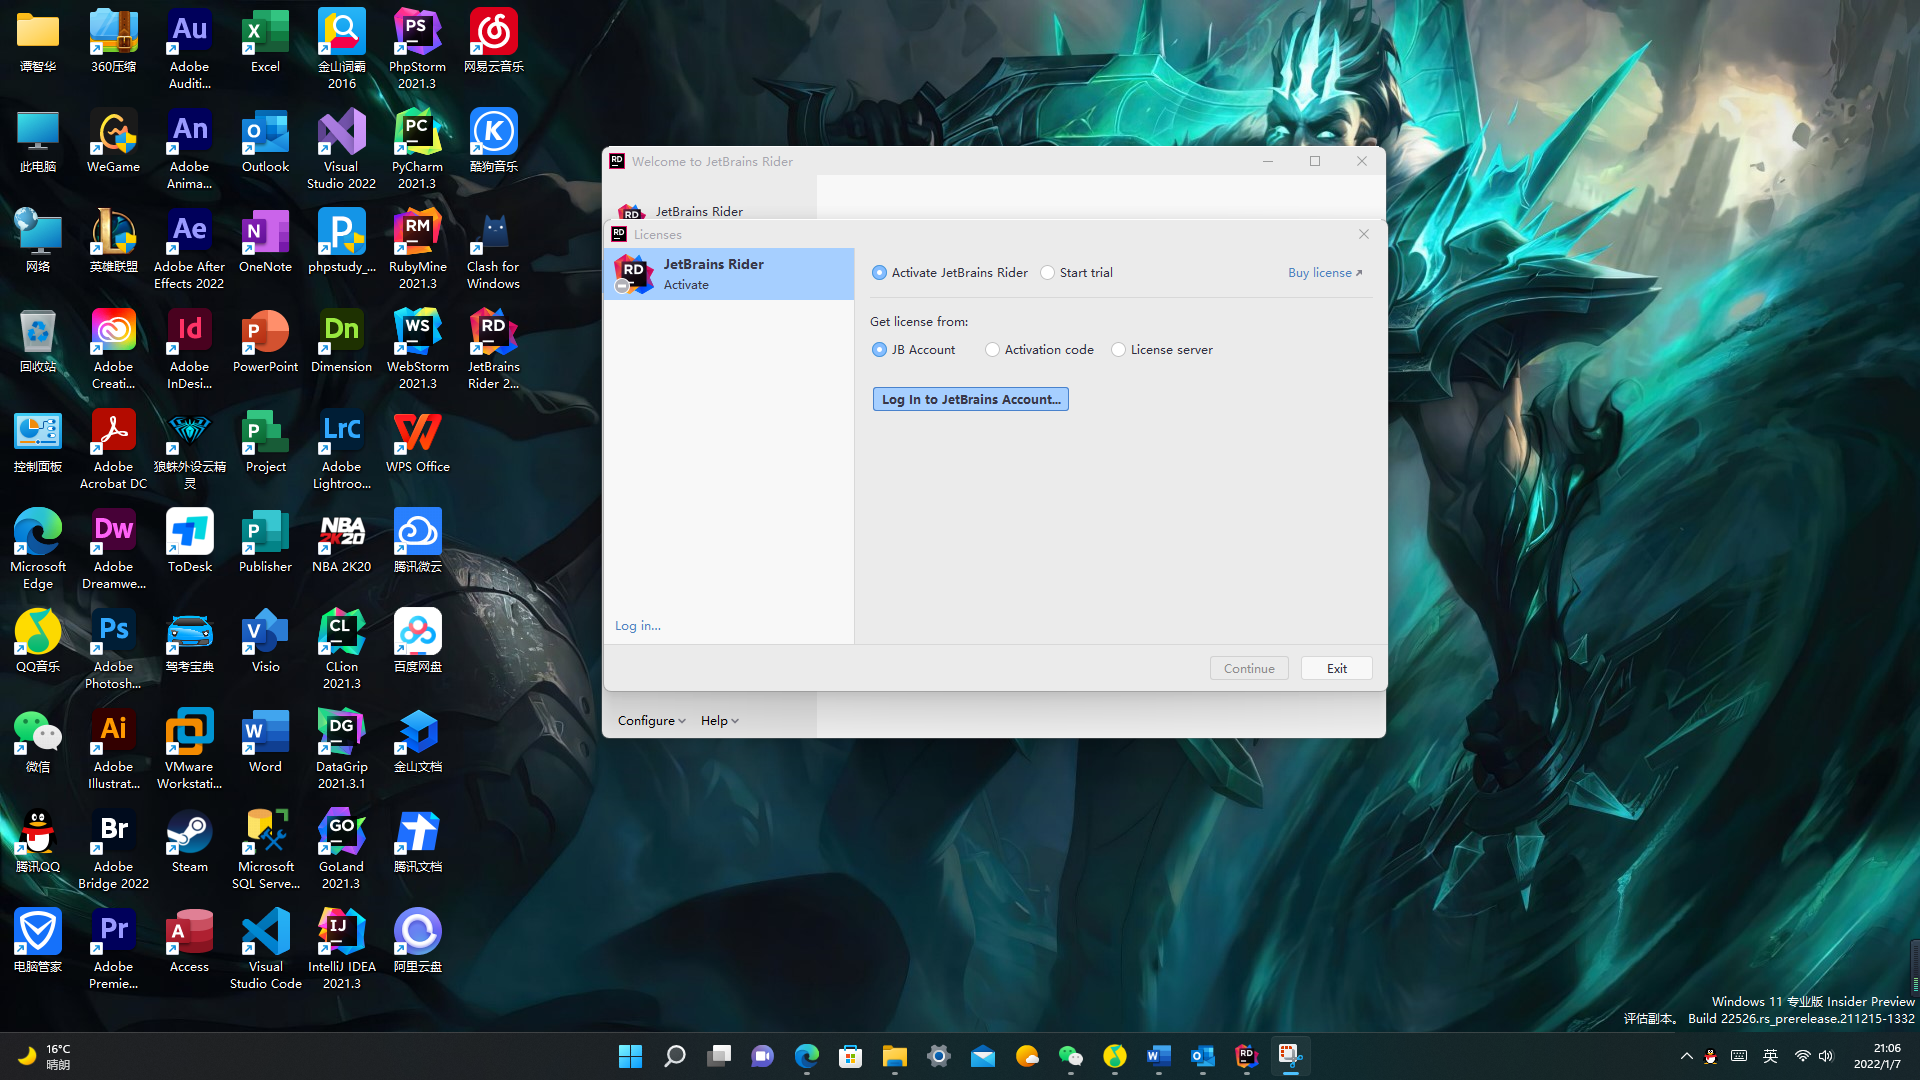1920x1080 pixels.
Task: Select the Start trial radio button
Action: [1047, 273]
